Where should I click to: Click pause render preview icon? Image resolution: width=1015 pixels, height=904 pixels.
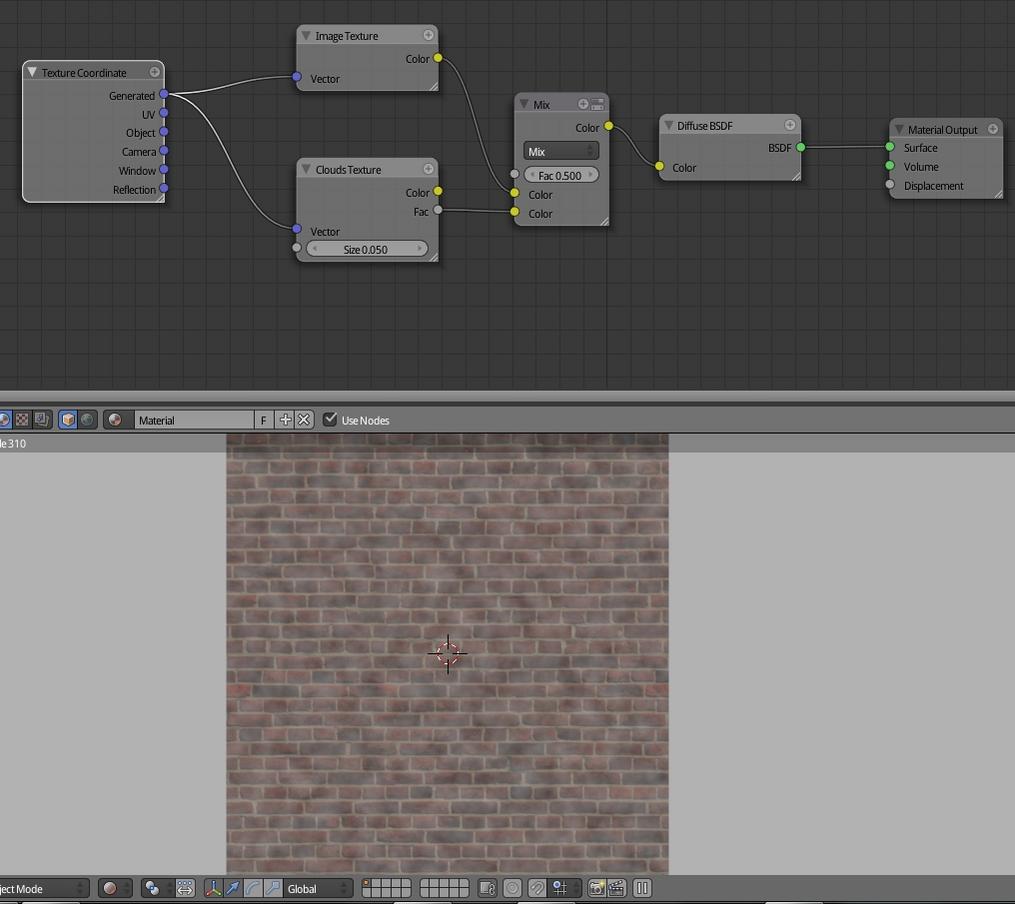pos(642,888)
